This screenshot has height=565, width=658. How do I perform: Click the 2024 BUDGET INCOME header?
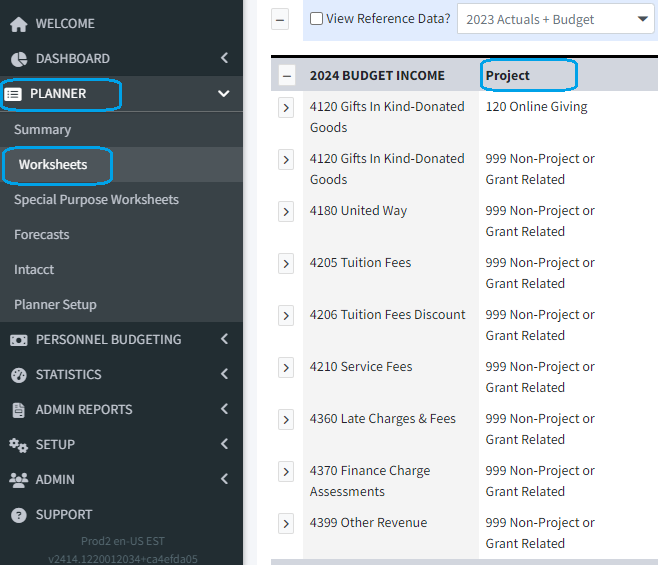377,76
